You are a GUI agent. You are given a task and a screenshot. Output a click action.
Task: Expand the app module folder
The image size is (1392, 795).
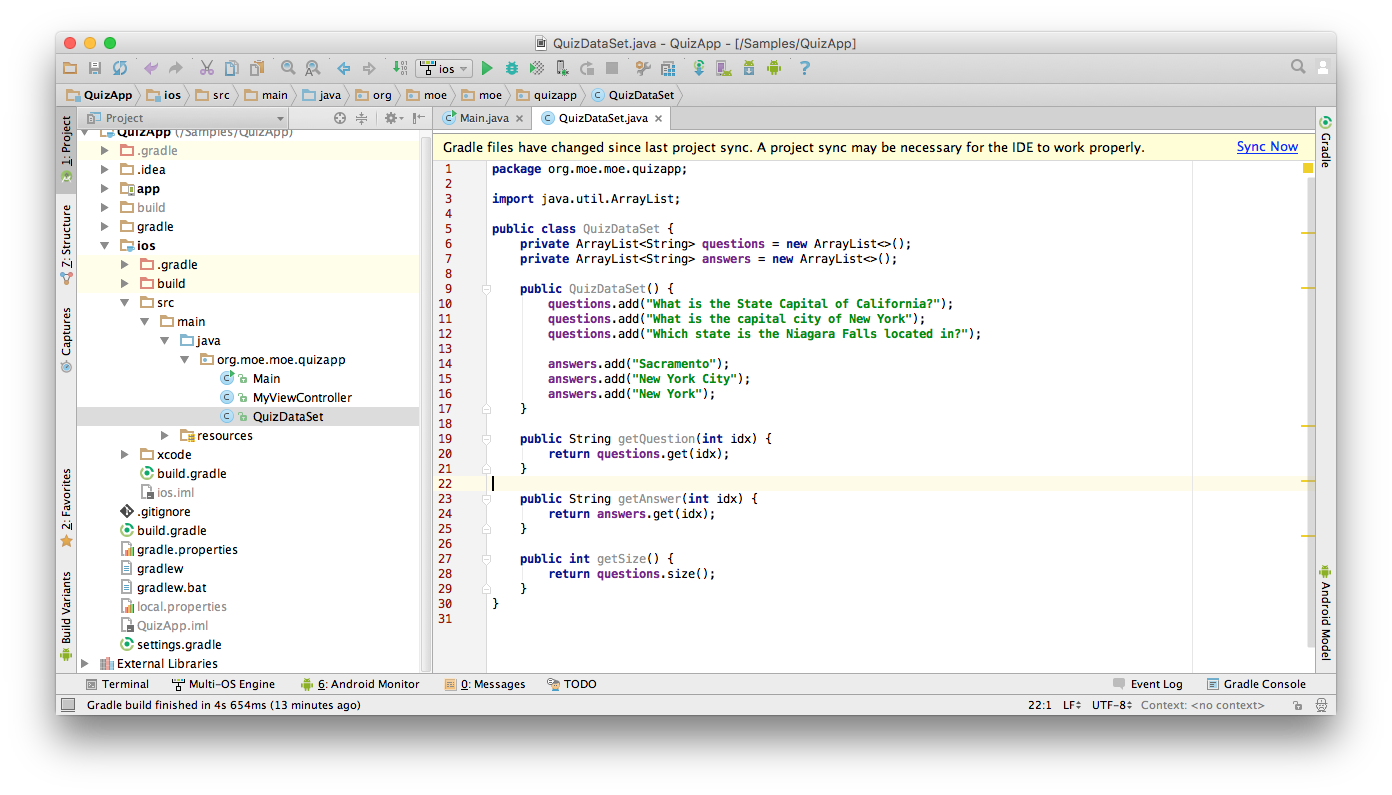pyautogui.click(x=105, y=188)
